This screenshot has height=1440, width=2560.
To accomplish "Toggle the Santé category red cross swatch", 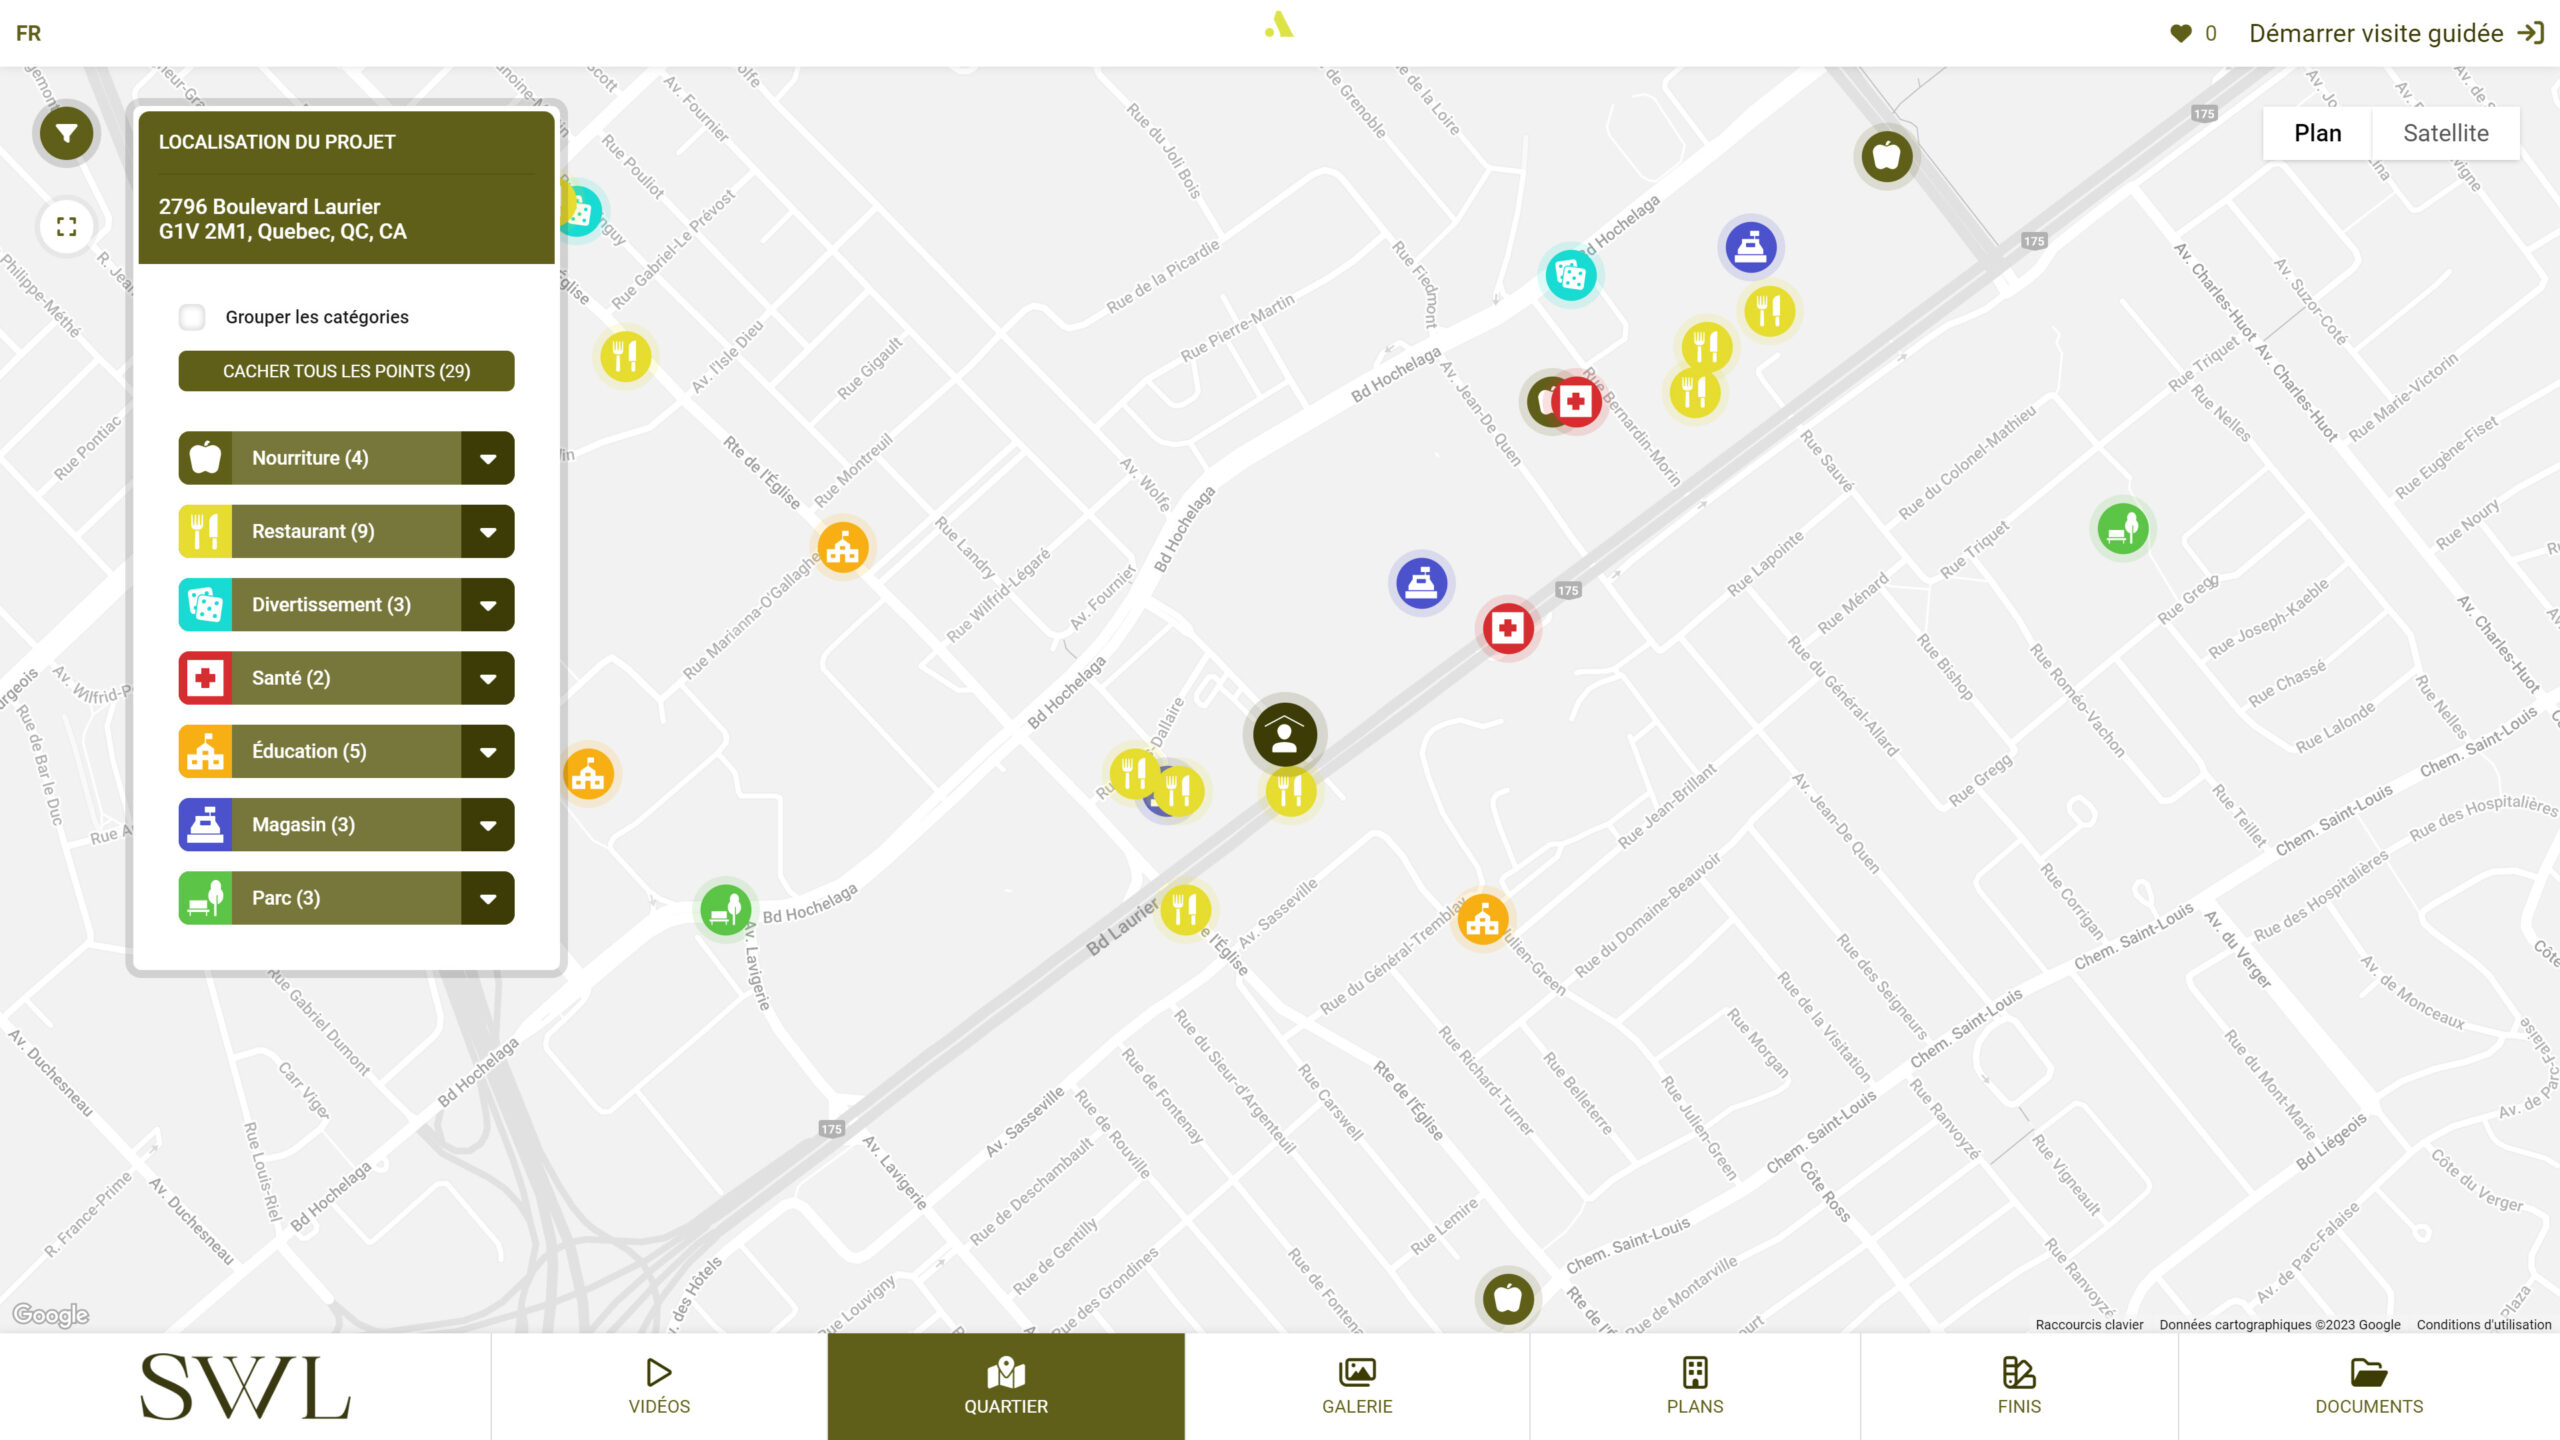I will pyautogui.click(x=205, y=678).
